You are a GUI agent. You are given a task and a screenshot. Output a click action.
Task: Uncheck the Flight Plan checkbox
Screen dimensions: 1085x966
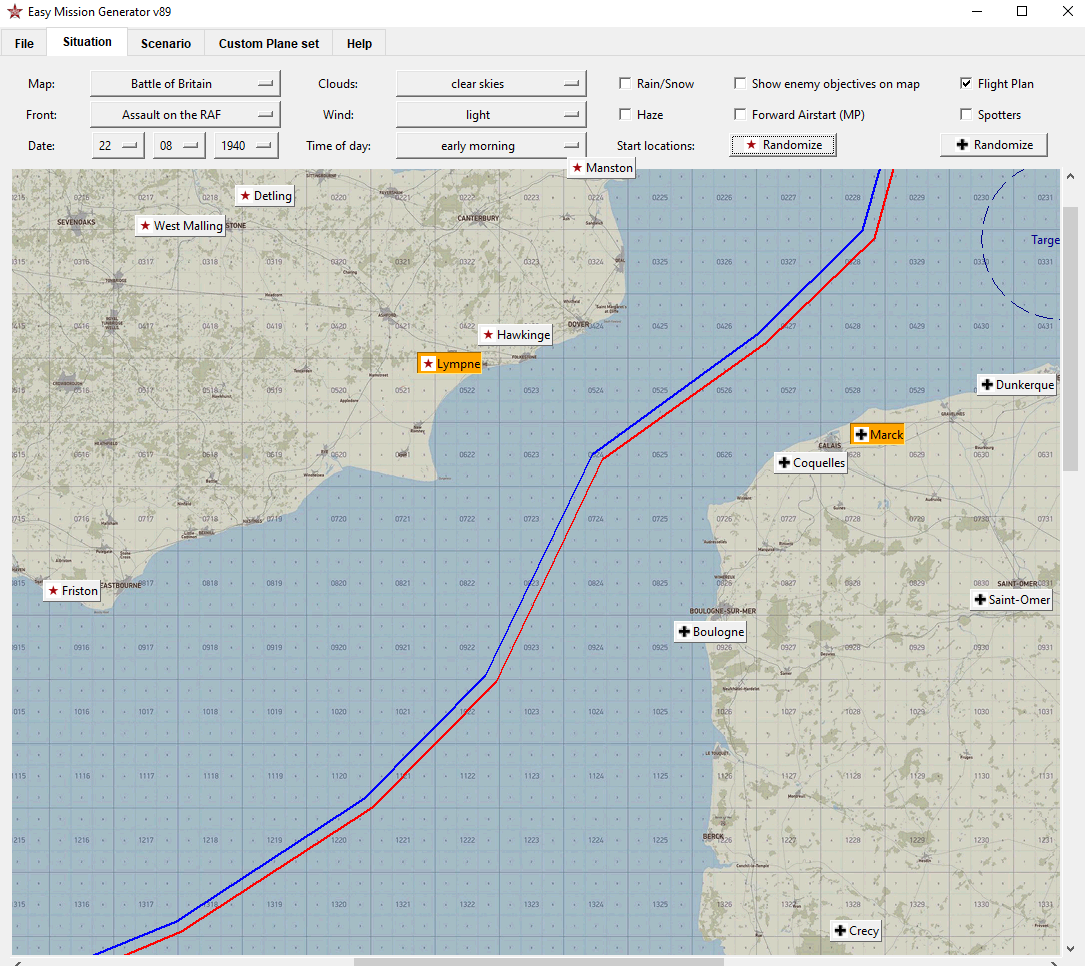(x=966, y=83)
